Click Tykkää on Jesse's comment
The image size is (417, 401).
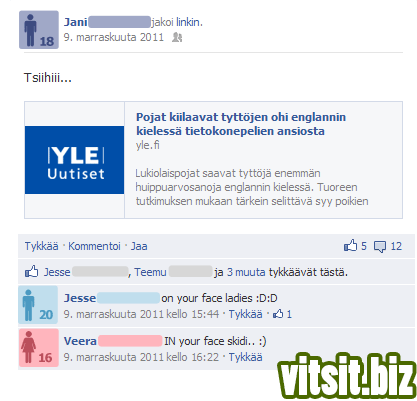pyautogui.click(x=245, y=314)
